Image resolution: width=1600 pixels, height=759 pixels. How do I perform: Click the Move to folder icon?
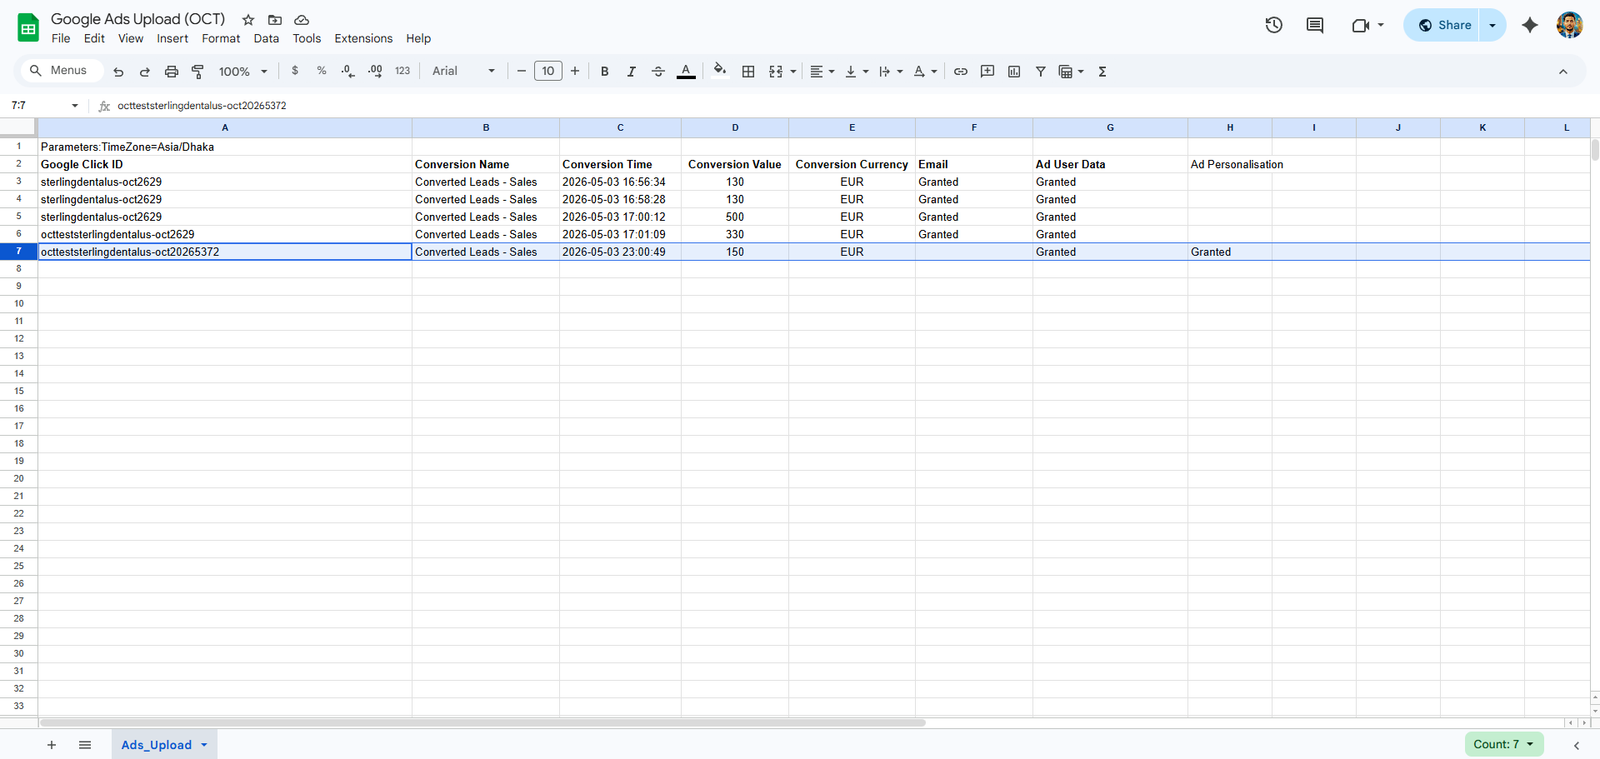coord(275,20)
